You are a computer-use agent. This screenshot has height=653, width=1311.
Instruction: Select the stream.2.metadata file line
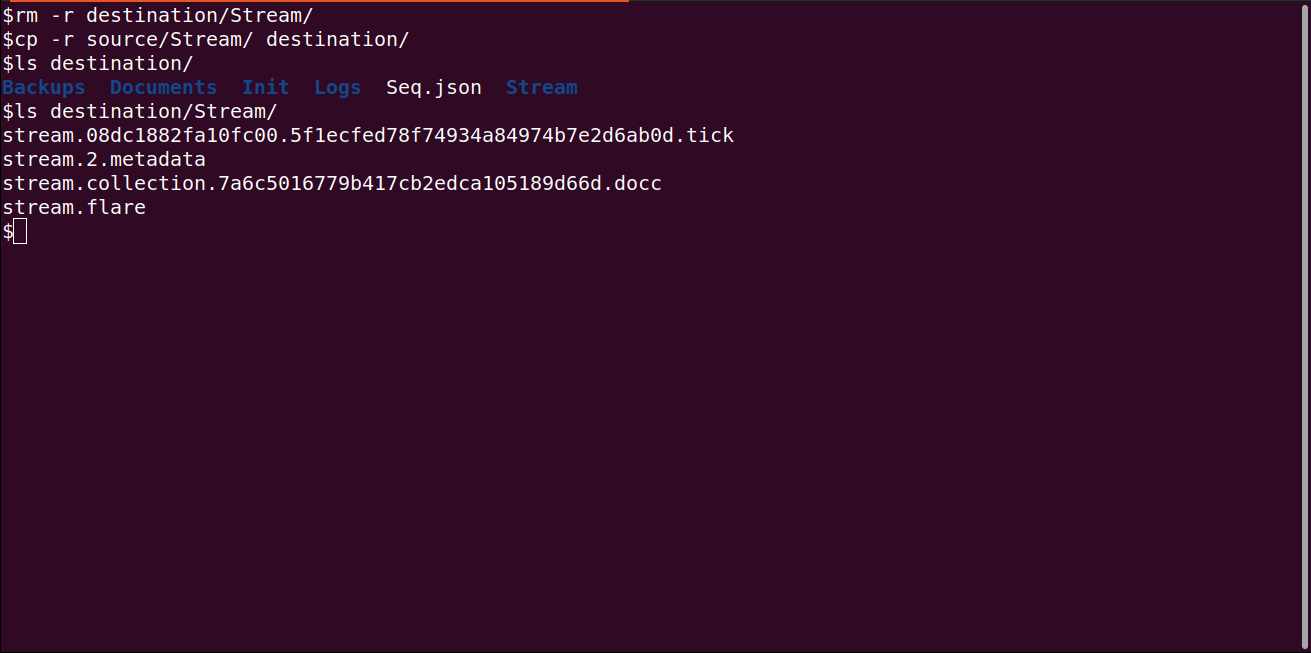(x=104, y=160)
